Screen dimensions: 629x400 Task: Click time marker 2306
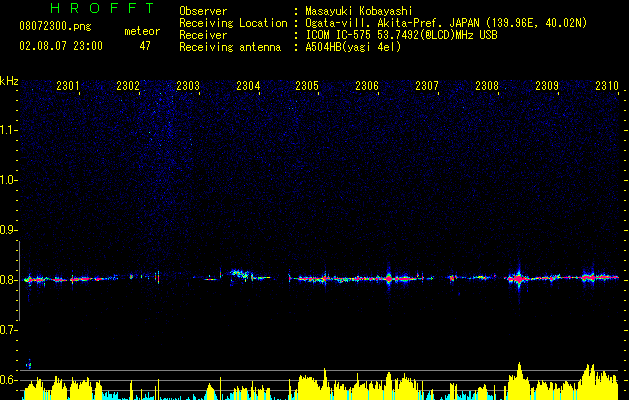[367, 86]
